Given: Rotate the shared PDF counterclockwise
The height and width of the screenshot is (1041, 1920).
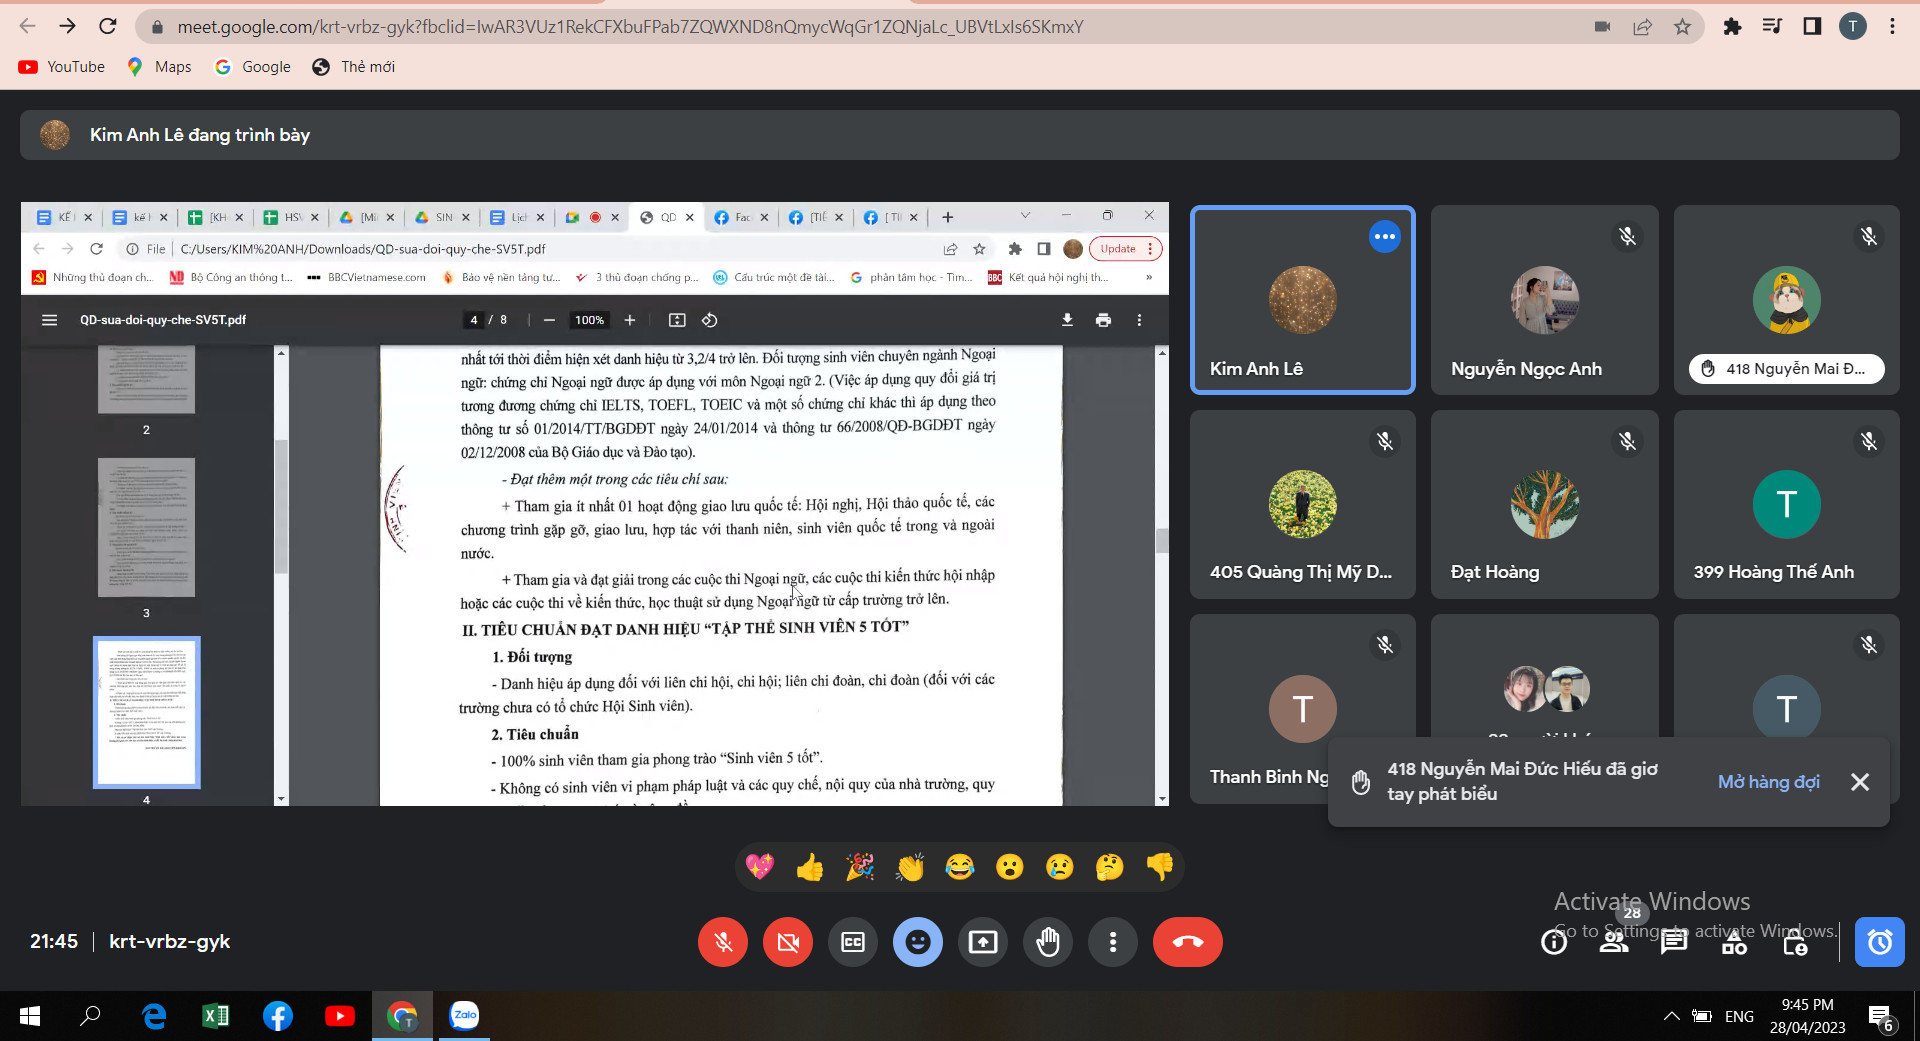Looking at the screenshot, I should coord(710,320).
